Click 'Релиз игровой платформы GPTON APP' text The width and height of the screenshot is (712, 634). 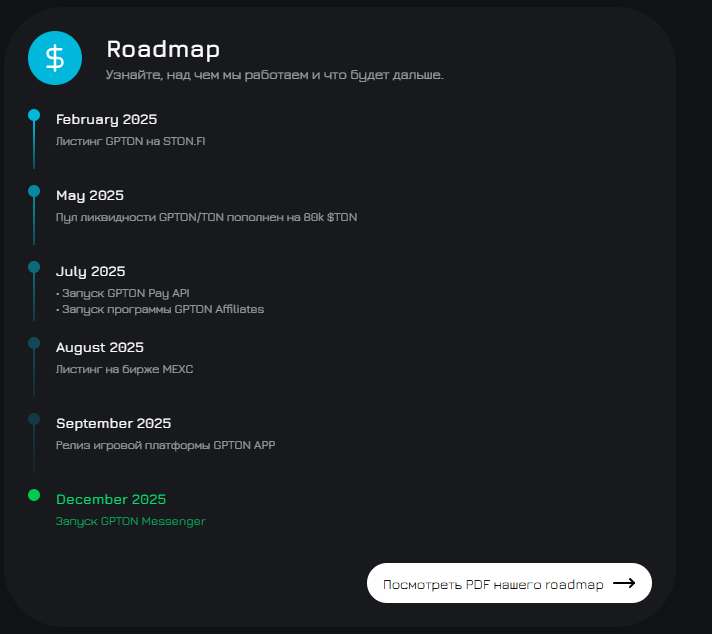point(165,445)
